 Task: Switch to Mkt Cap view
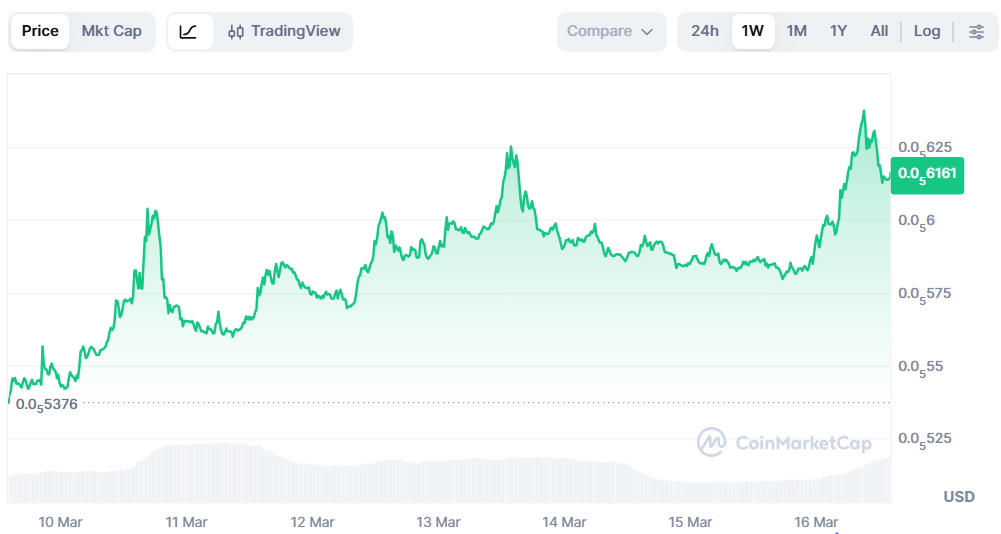coord(112,31)
